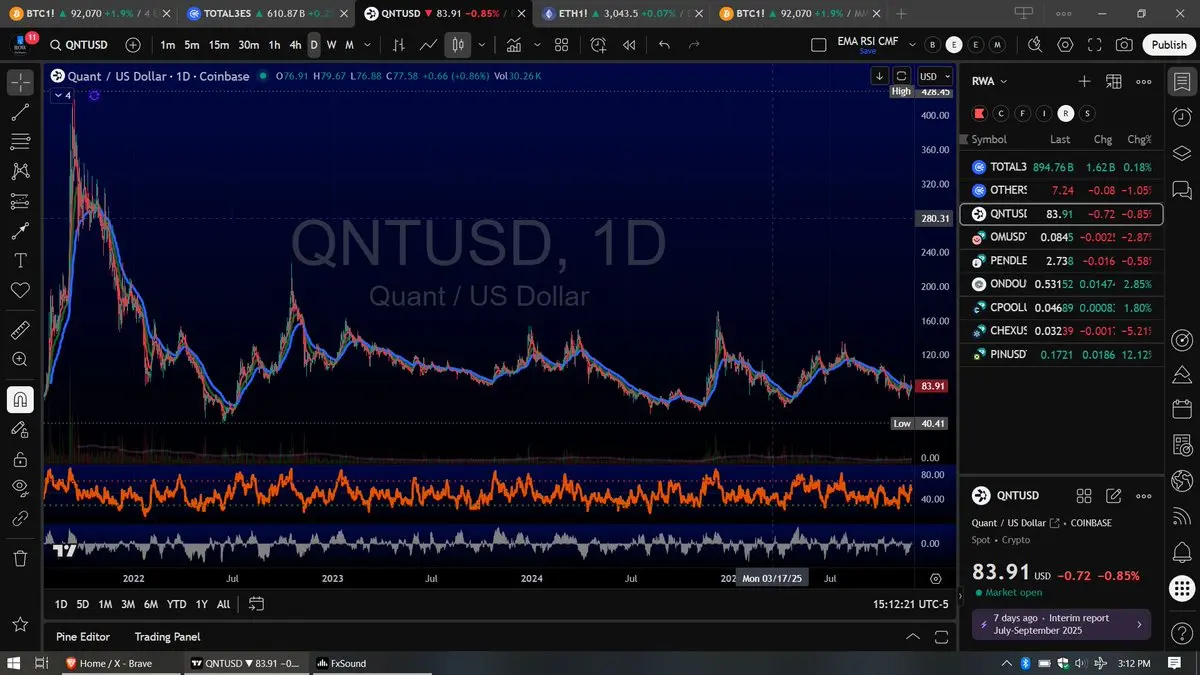Toggle hide all drawings eye icon

(20, 488)
